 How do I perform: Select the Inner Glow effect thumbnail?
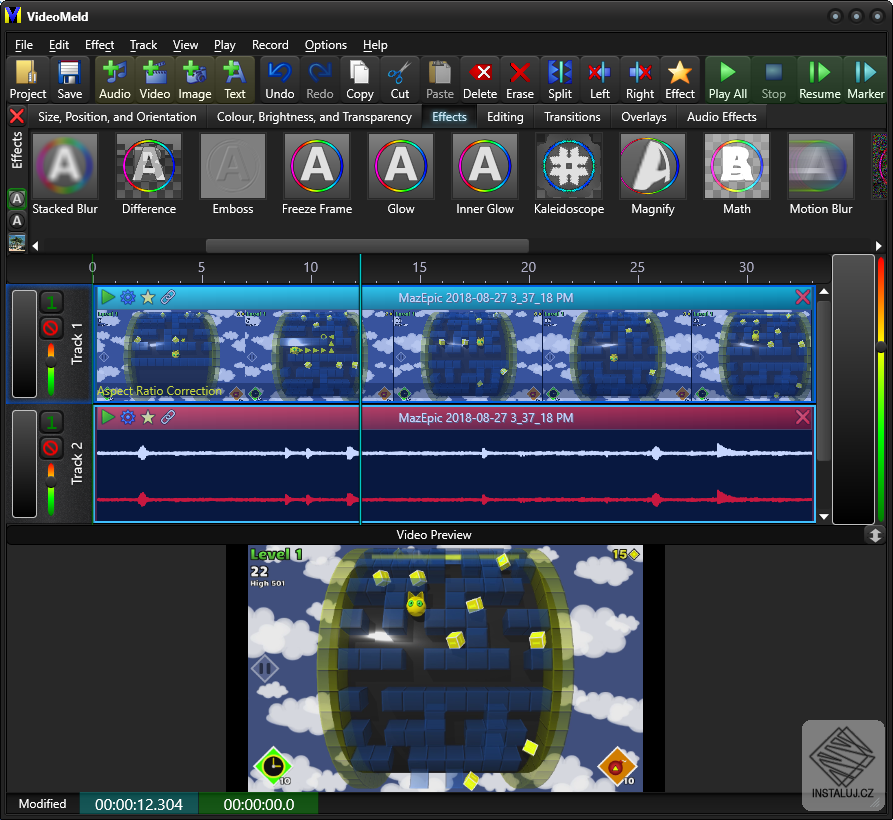pos(485,166)
